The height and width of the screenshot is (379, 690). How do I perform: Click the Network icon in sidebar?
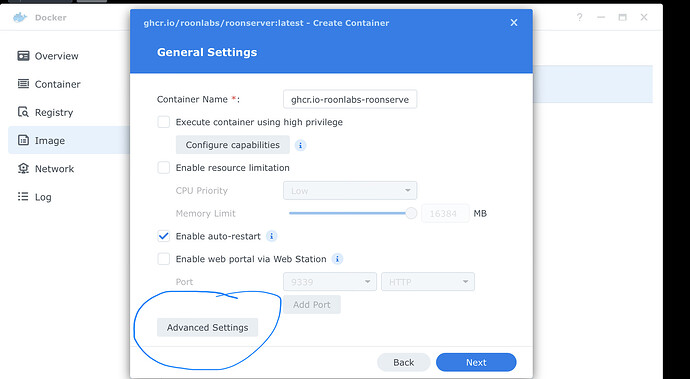(x=23, y=168)
